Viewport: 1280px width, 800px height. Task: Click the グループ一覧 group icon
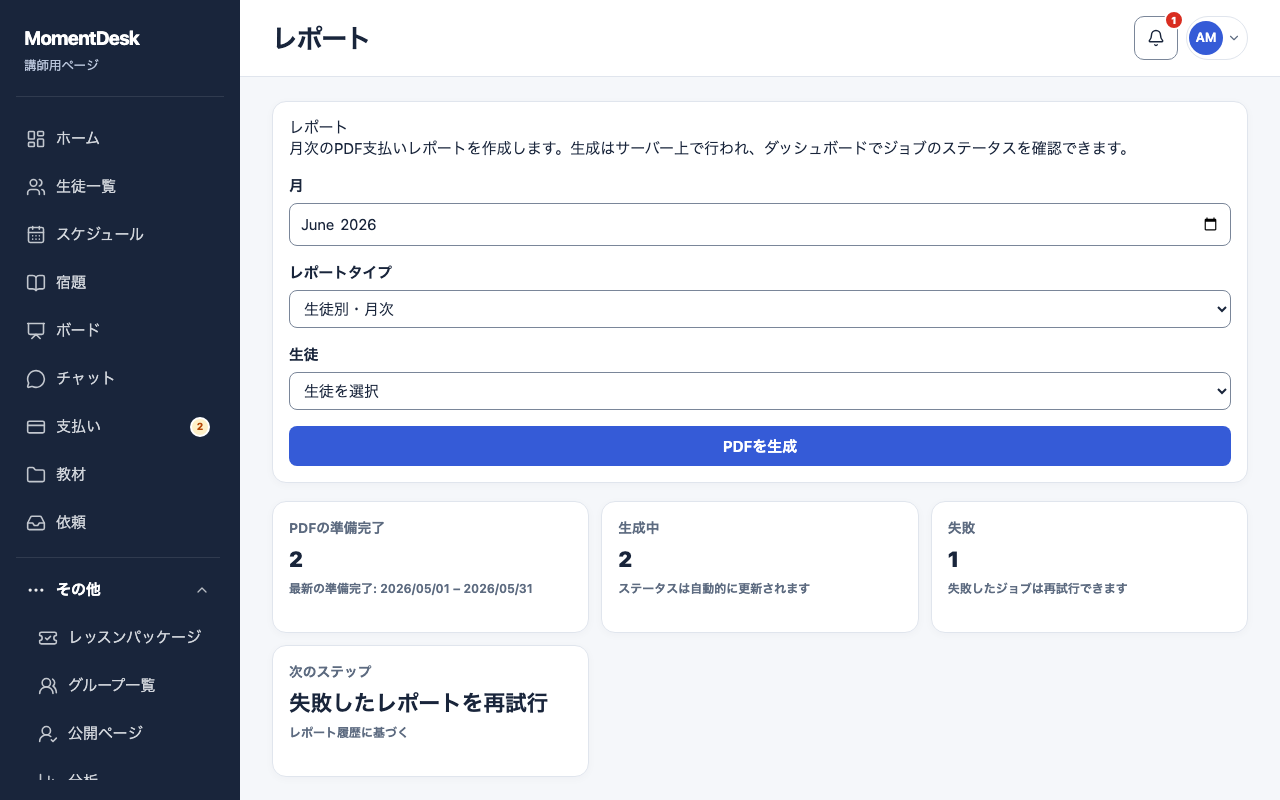tap(48, 686)
